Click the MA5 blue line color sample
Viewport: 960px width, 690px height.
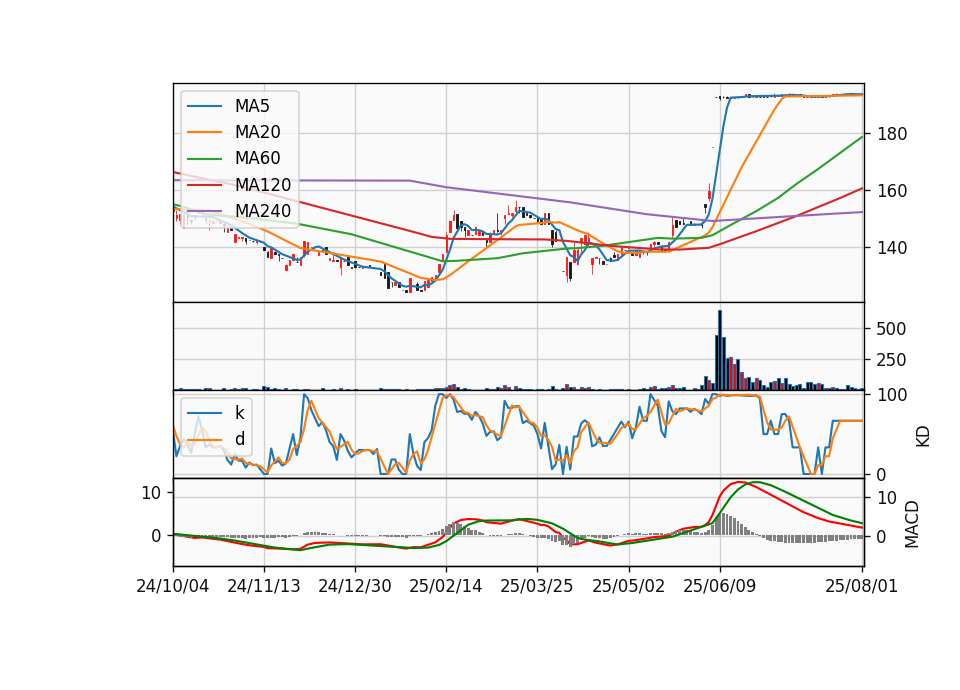pyautogui.click(x=204, y=106)
